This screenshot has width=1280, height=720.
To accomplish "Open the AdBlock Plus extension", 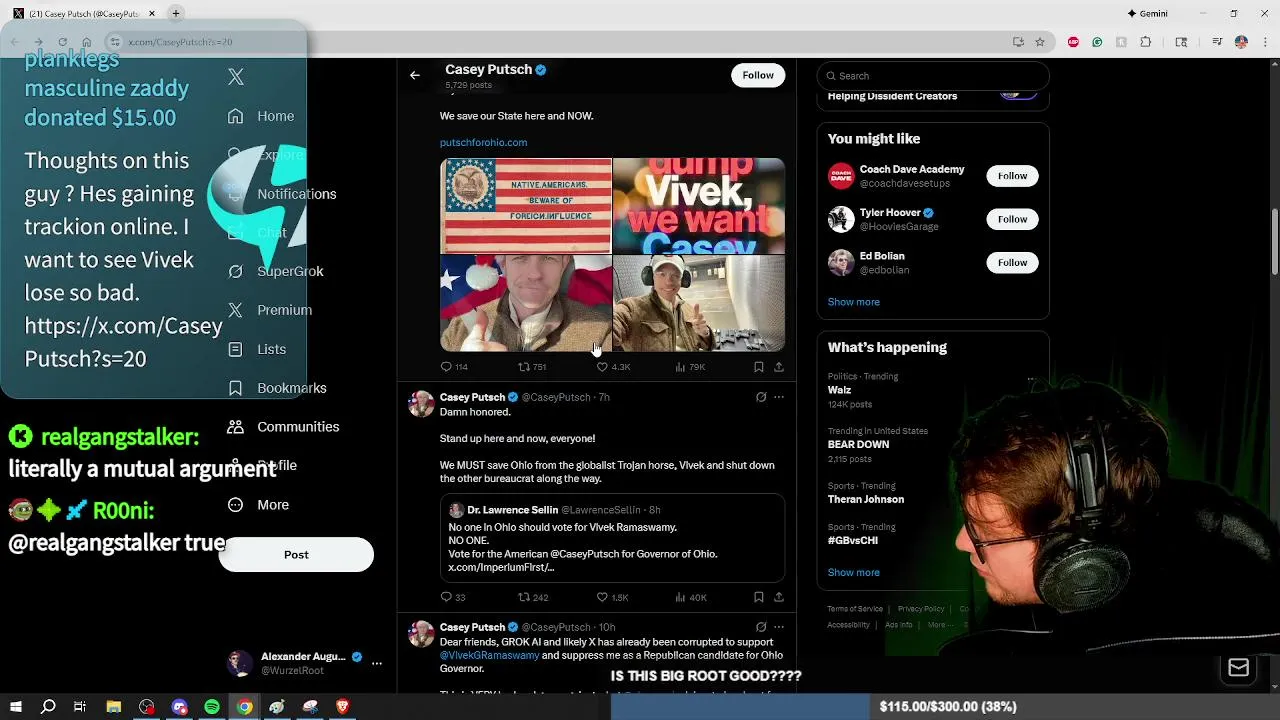I will point(1073,42).
